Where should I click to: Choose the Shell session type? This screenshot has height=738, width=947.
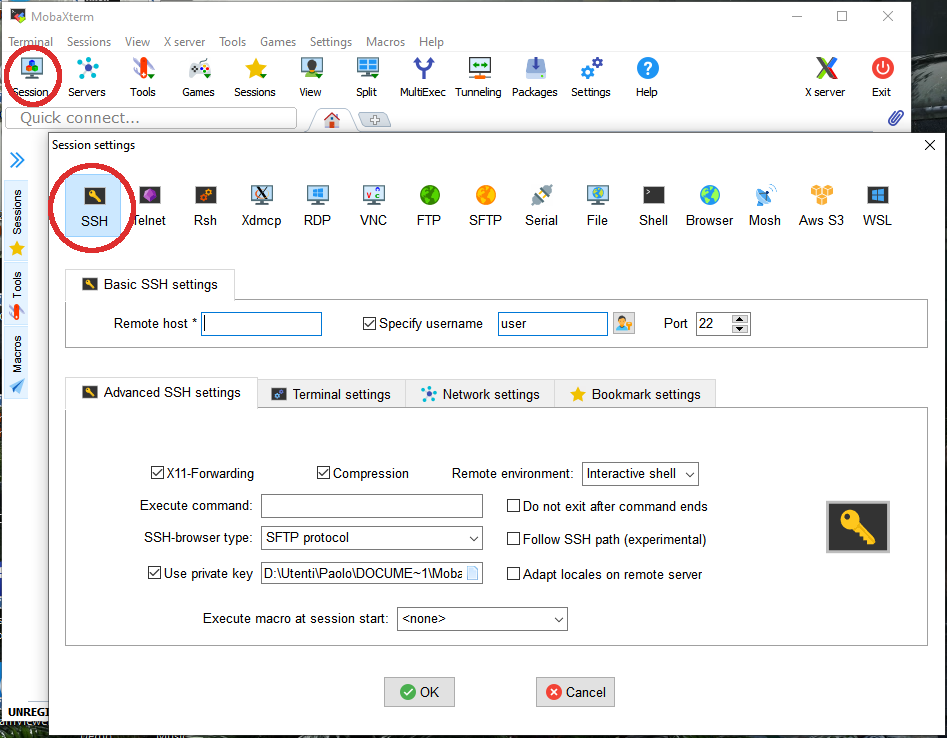(653, 207)
